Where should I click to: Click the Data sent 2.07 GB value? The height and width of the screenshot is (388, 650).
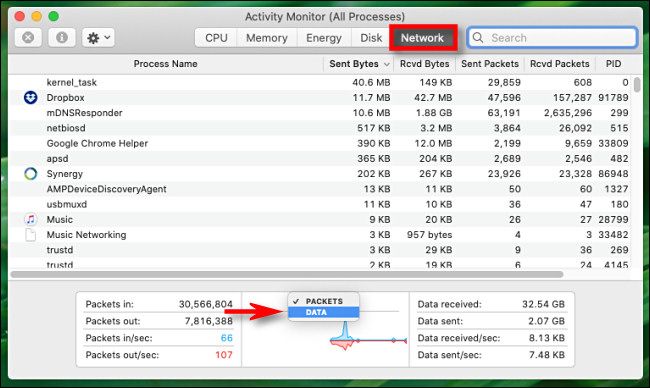tap(546, 321)
